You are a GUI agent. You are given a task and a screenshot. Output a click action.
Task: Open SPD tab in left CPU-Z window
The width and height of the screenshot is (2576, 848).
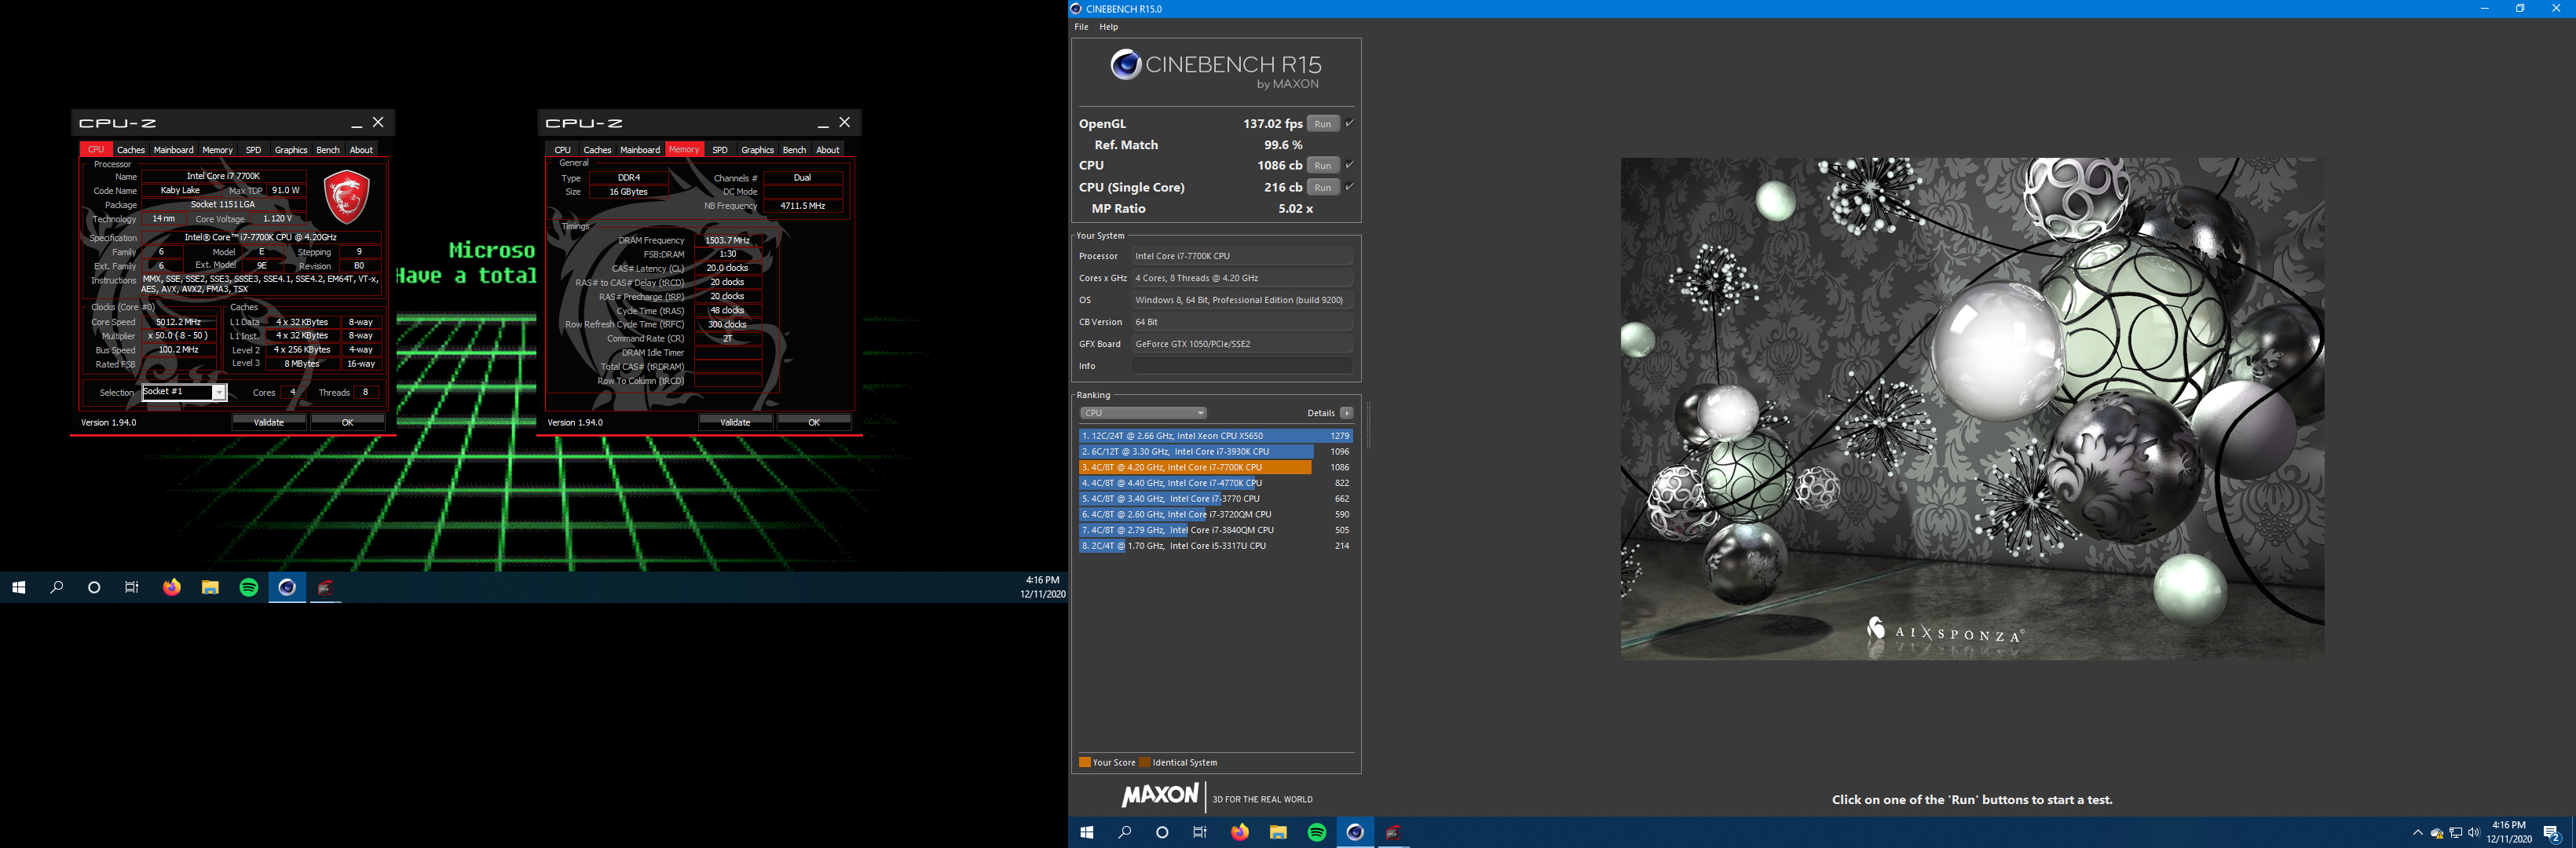[x=253, y=150]
